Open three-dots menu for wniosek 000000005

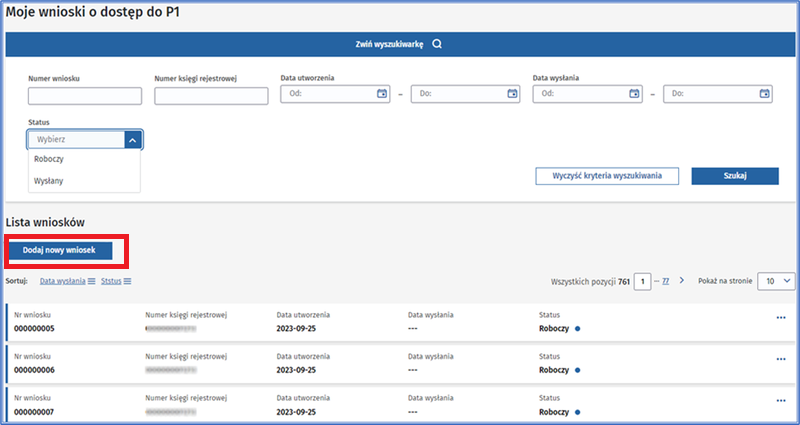click(x=781, y=318)
